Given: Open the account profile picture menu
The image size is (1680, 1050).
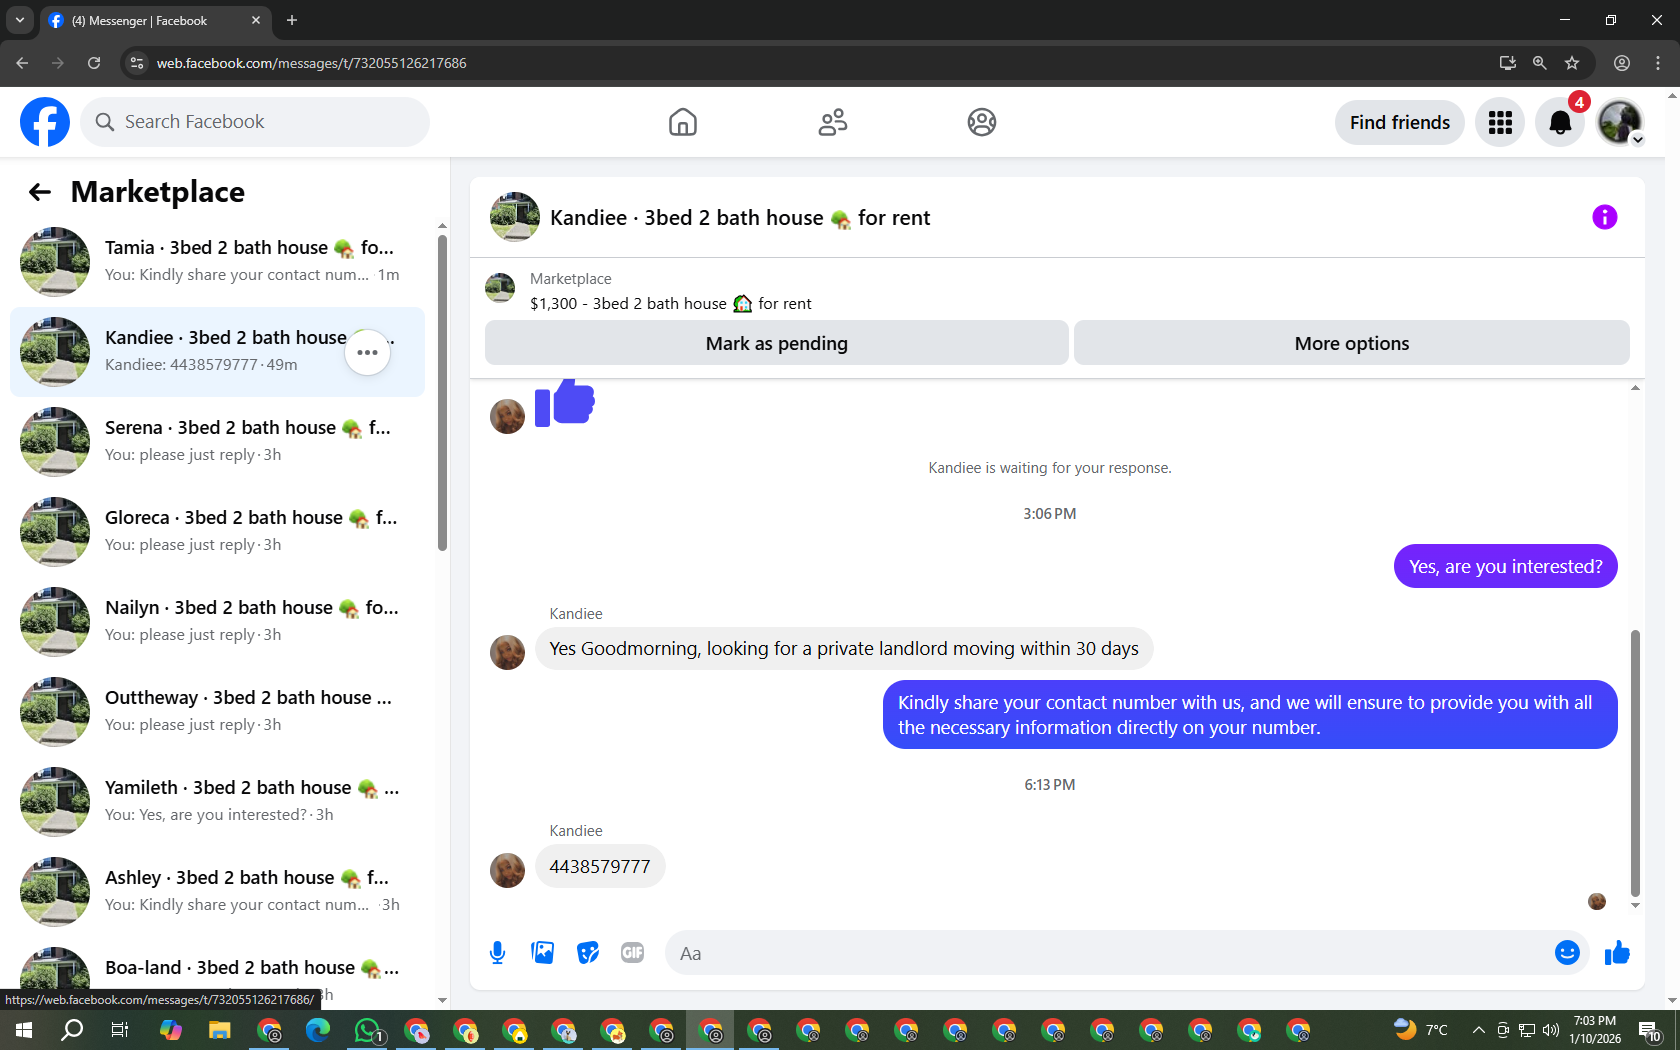Looking at the screenshot, I should click(x=1620, y=122).
